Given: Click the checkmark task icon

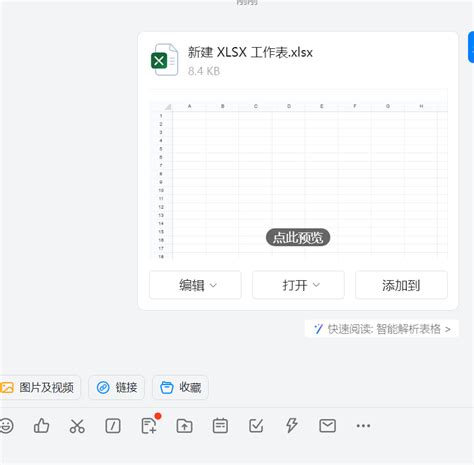Looking at the screenshot, I should point(256,426).
